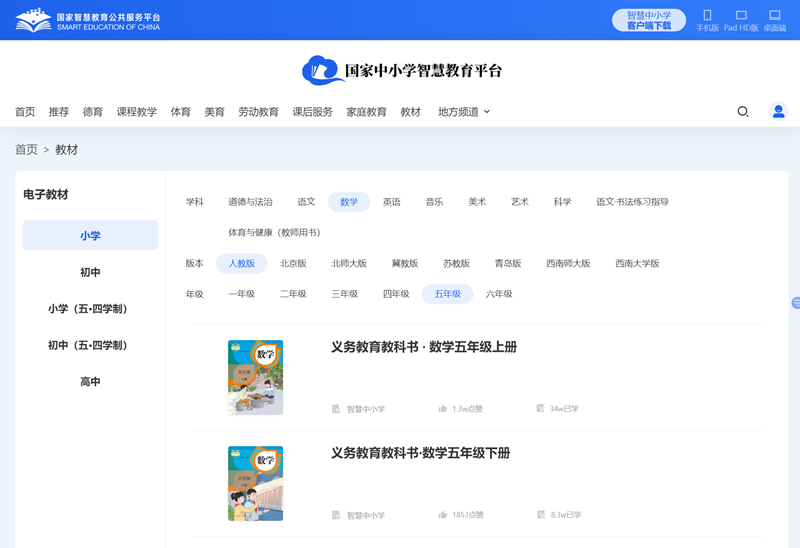
Task: Open the 手机版 phone icon
Action: (x=707, y=15)
